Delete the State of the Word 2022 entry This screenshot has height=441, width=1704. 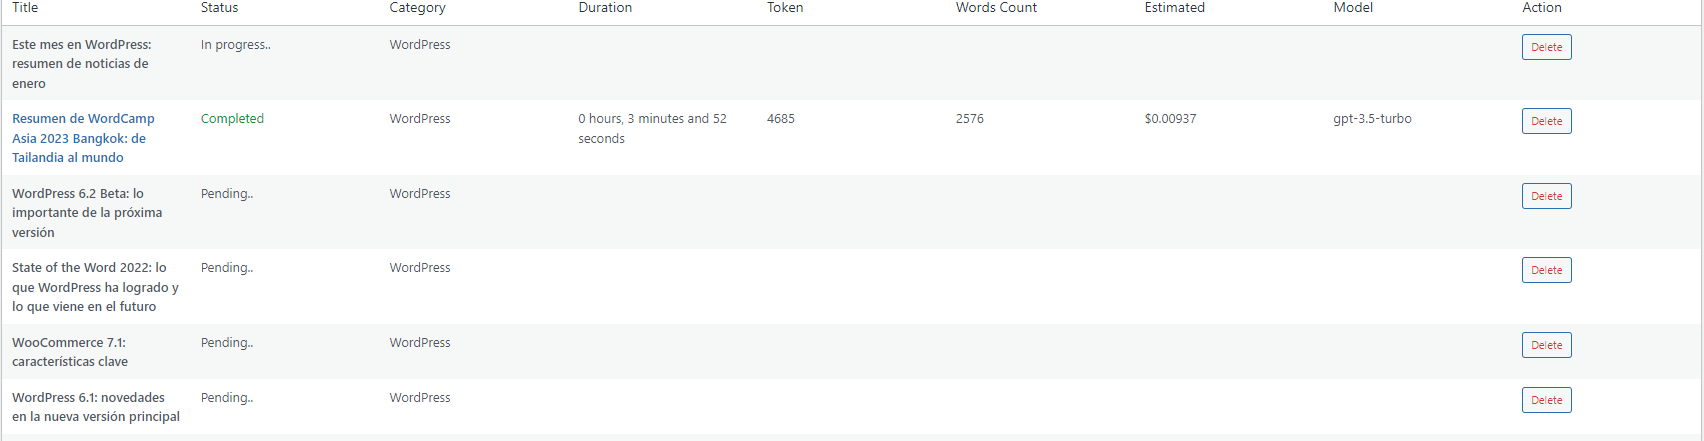click(1546, 270)
